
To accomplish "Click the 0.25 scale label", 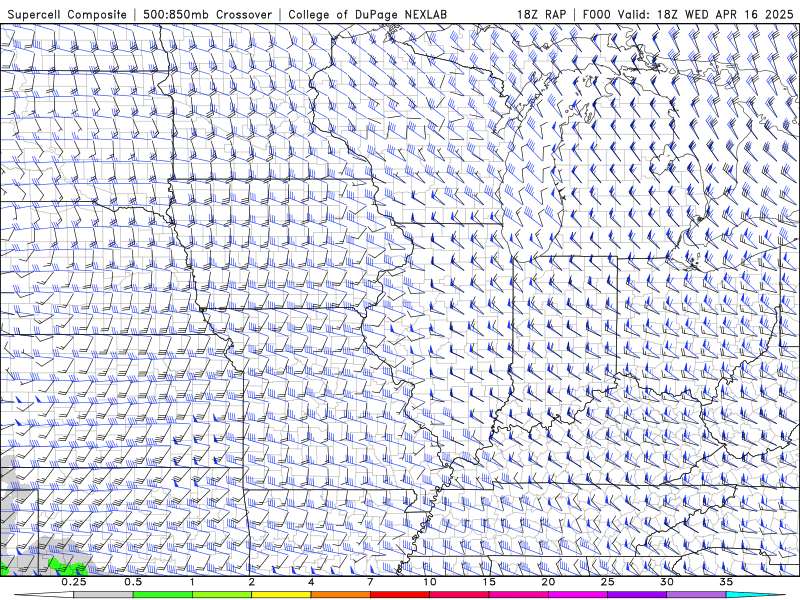I will point(74,582).
